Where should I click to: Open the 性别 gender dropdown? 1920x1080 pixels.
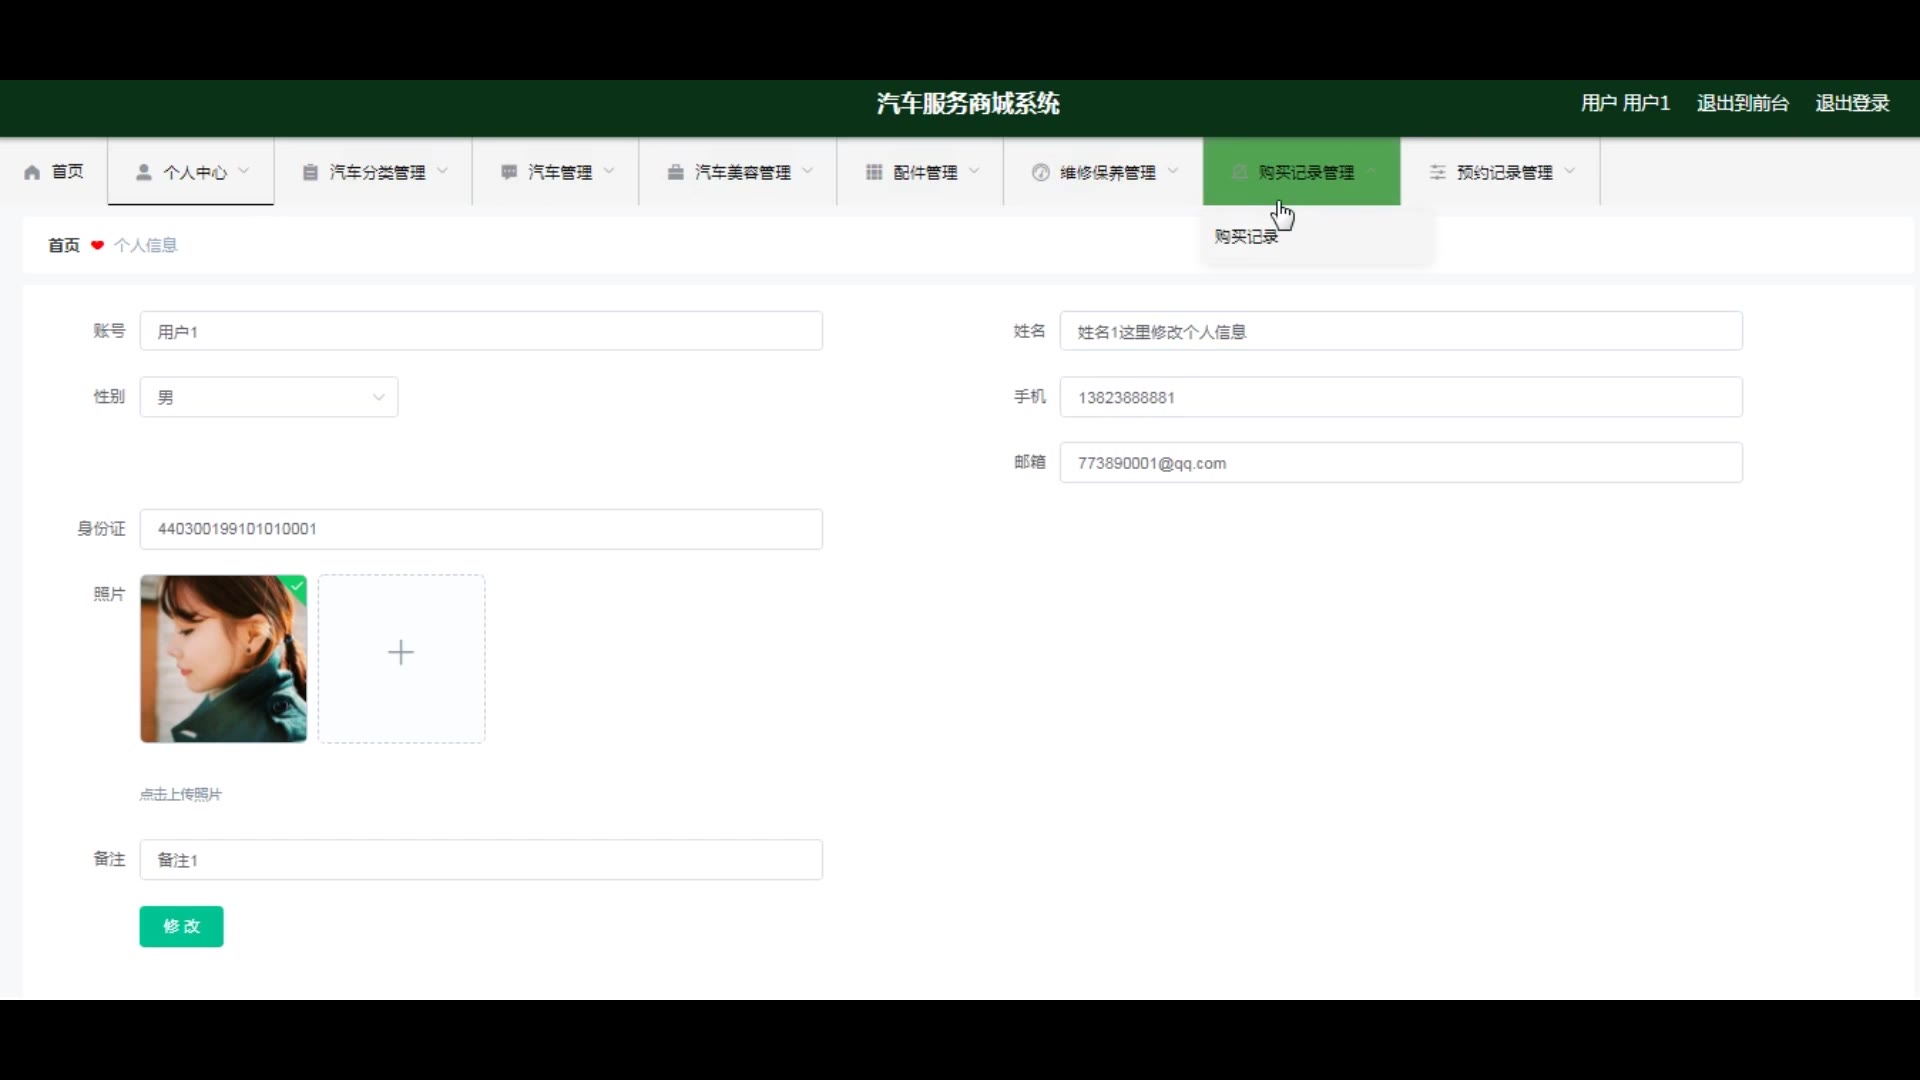point(269,397)
